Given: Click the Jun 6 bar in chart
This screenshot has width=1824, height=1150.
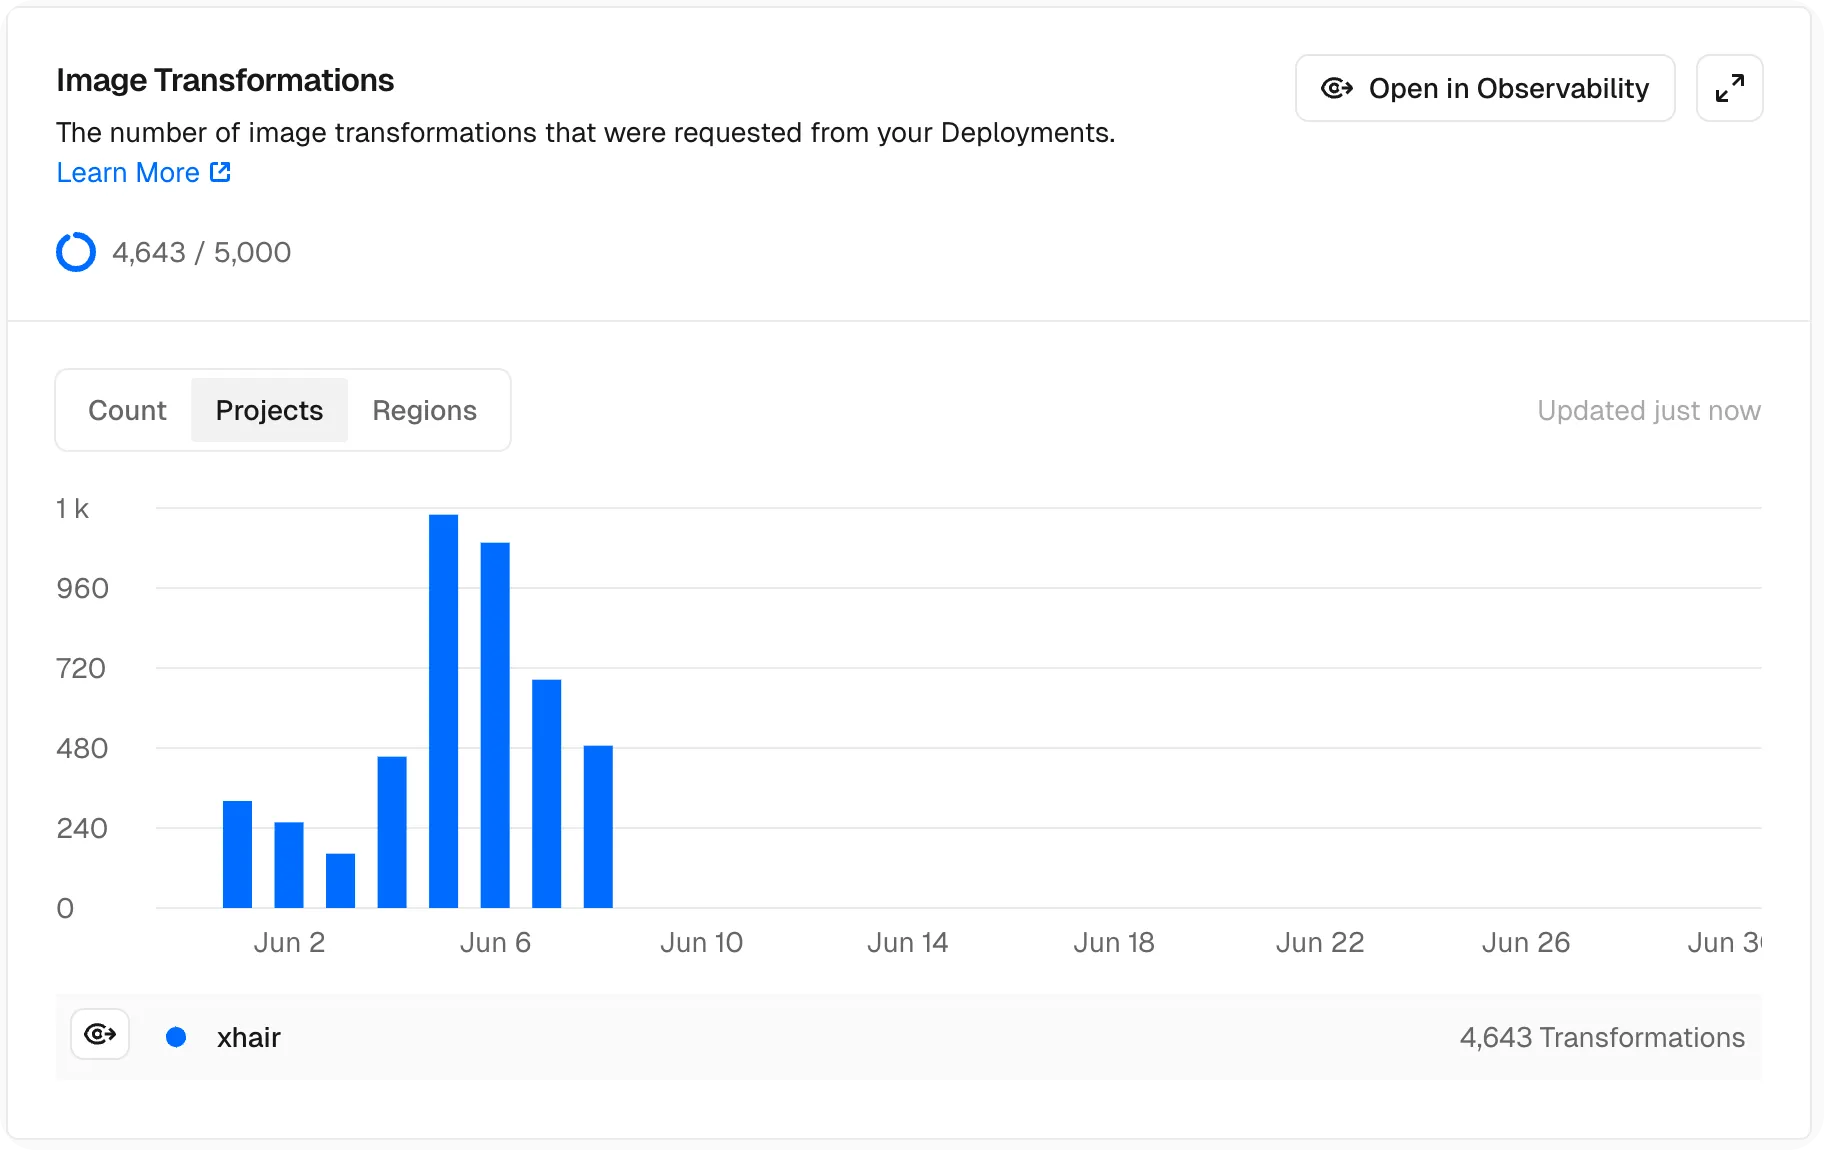Looking at the screenshot, I should click(495, 725).
